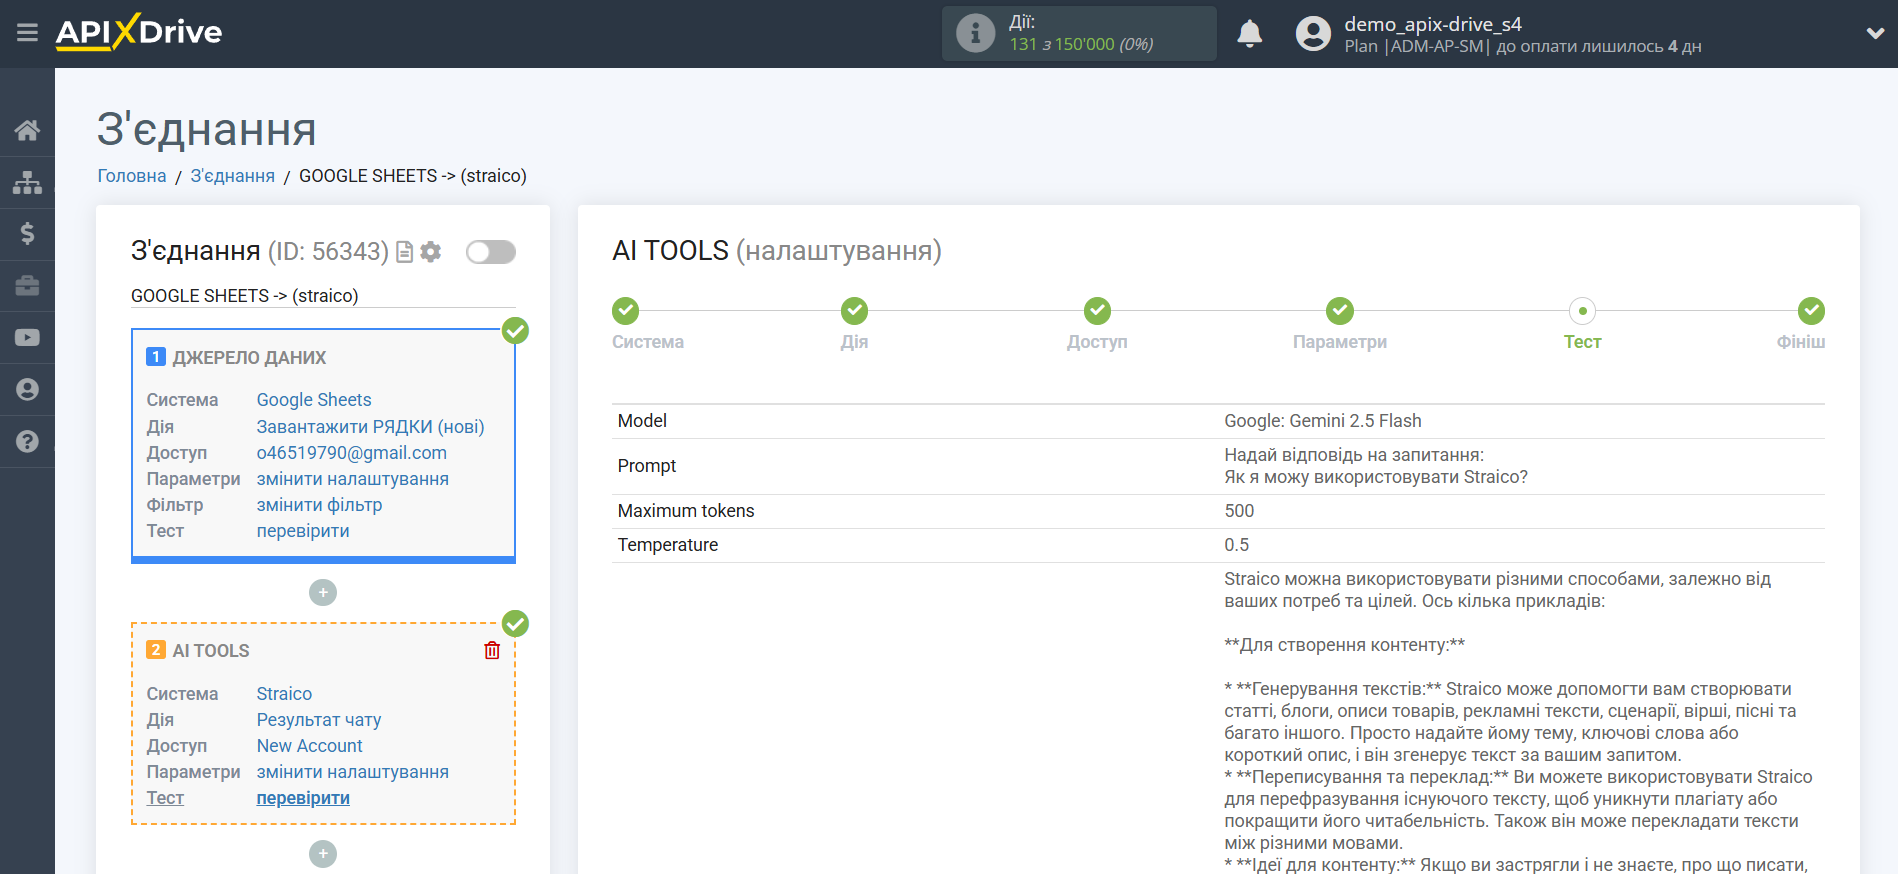Toggle the connection on/off switch
The image size is (1898, 874).
[490, 252]
